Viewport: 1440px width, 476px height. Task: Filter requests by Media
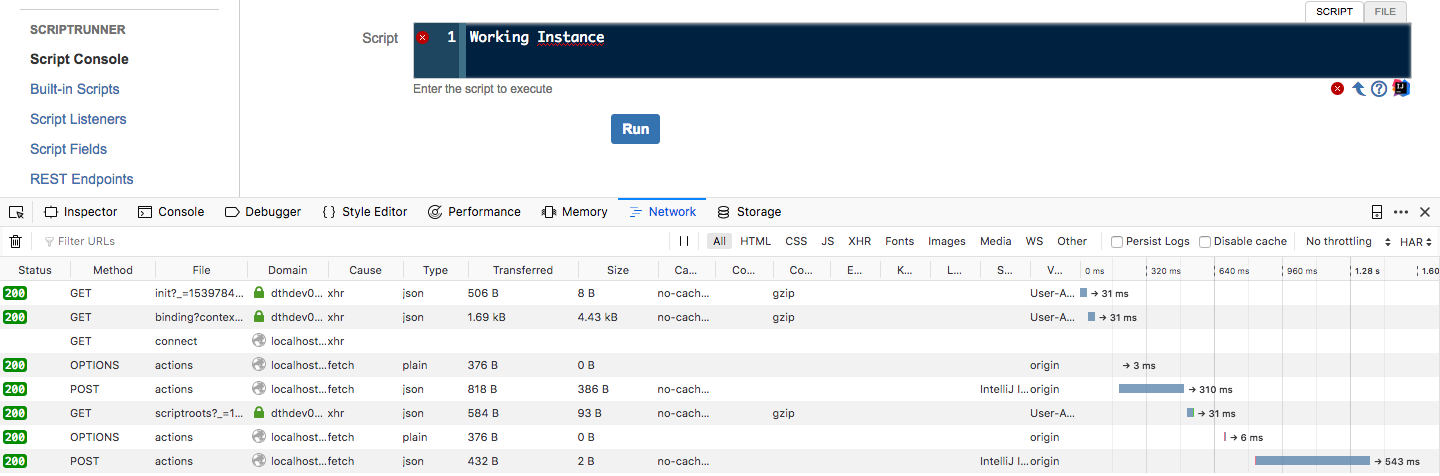(x=996, y=241)
